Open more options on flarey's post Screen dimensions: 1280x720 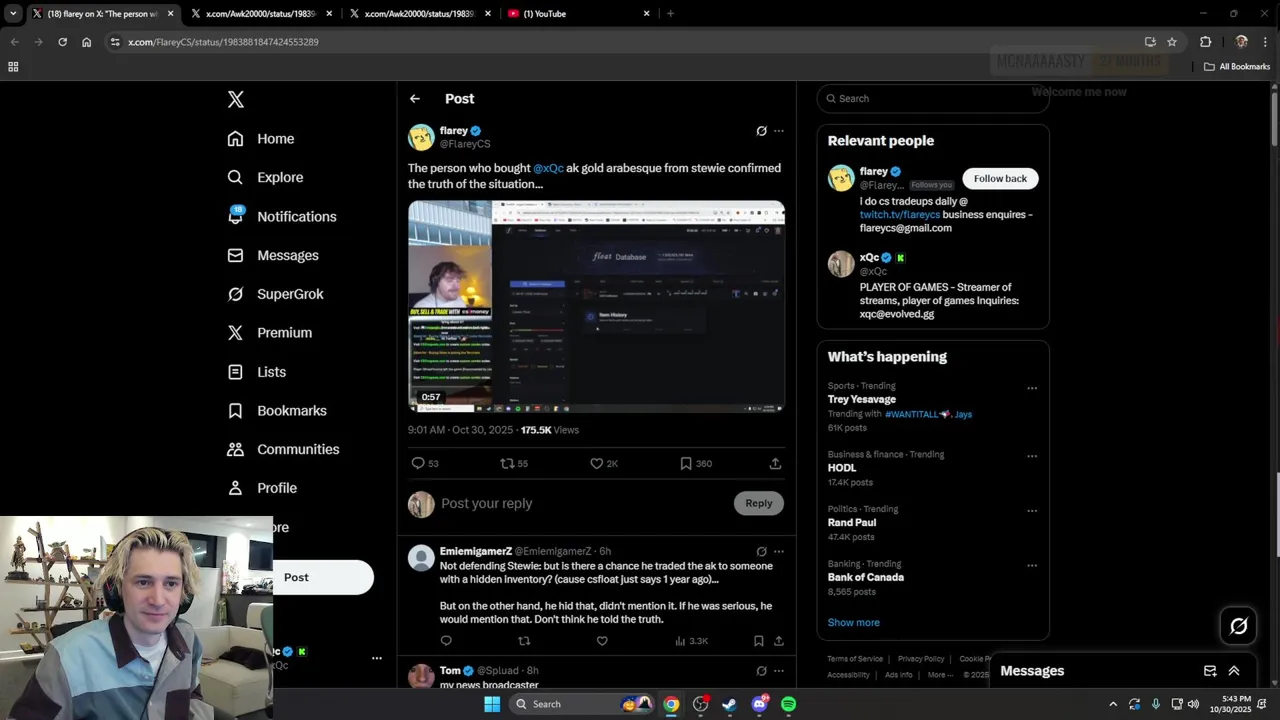pos(779,131)
